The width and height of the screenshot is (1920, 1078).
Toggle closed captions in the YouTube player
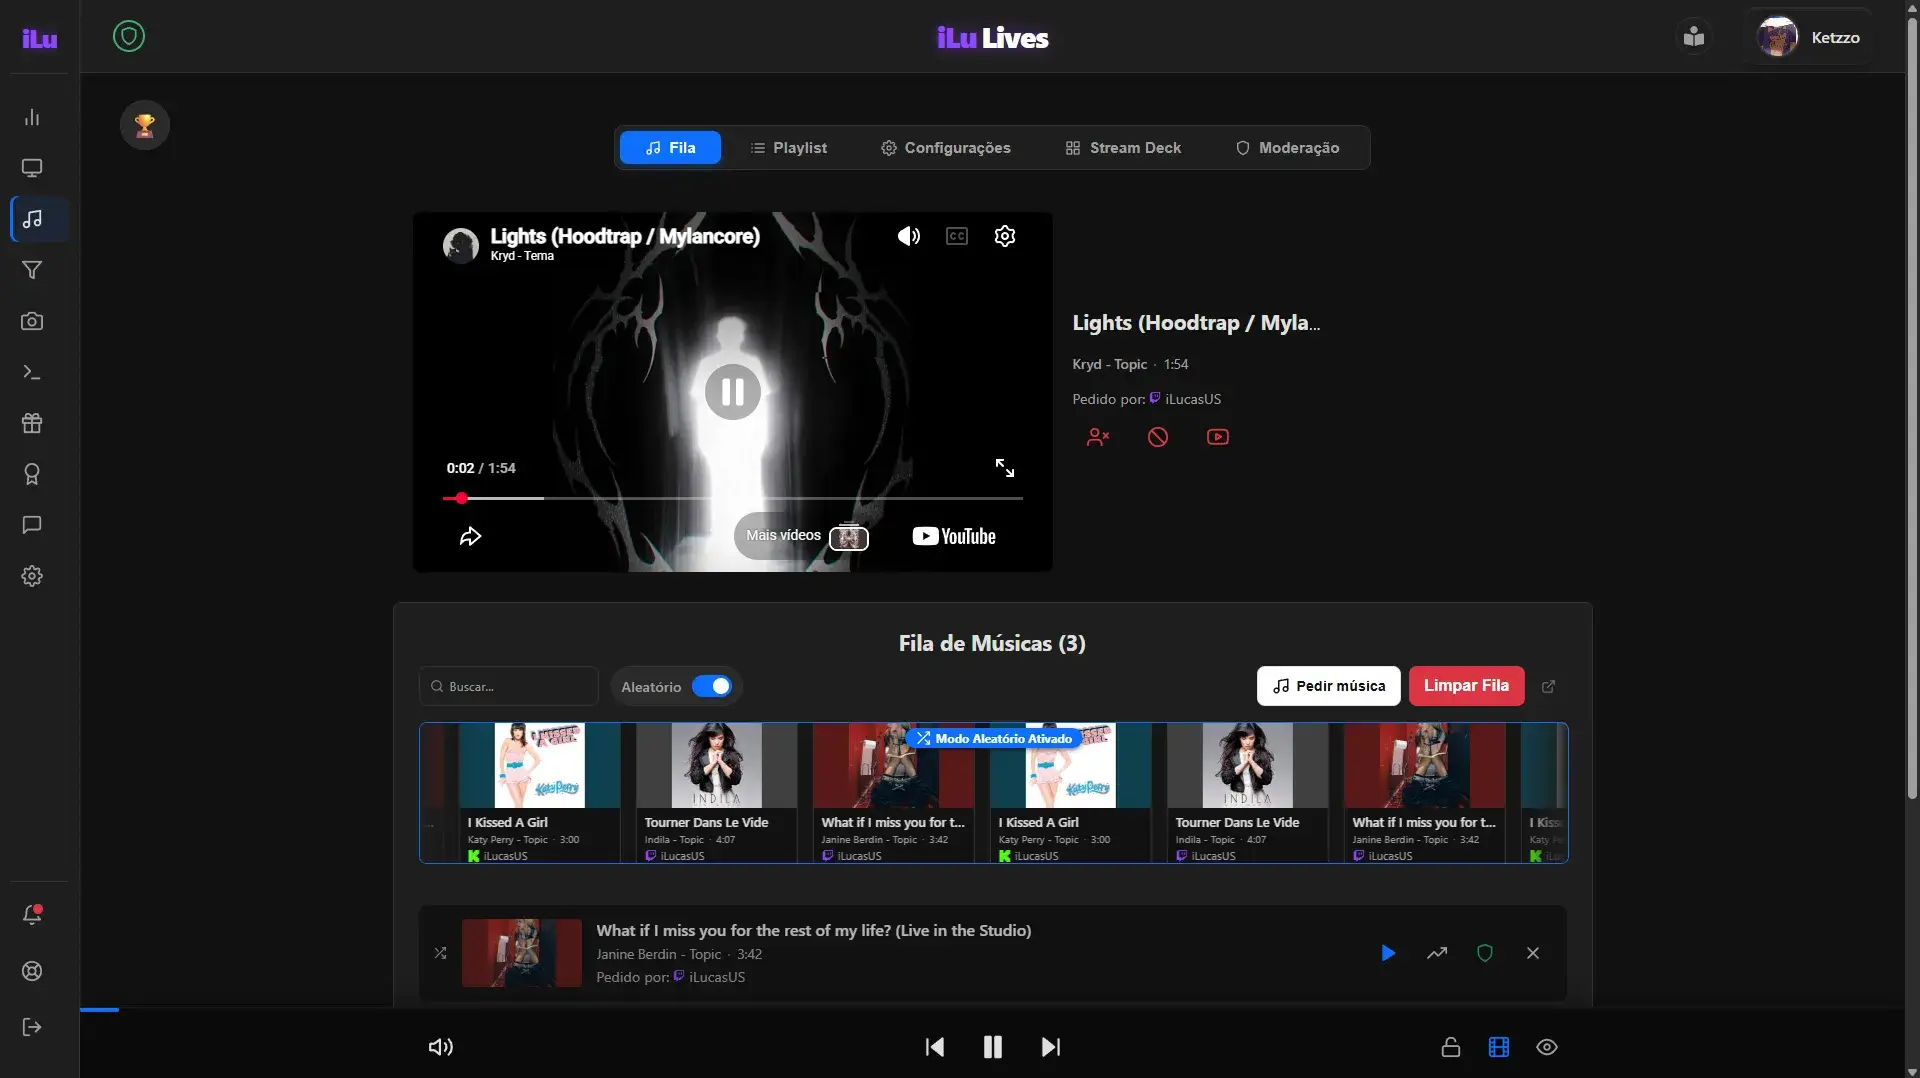point(957,236)
